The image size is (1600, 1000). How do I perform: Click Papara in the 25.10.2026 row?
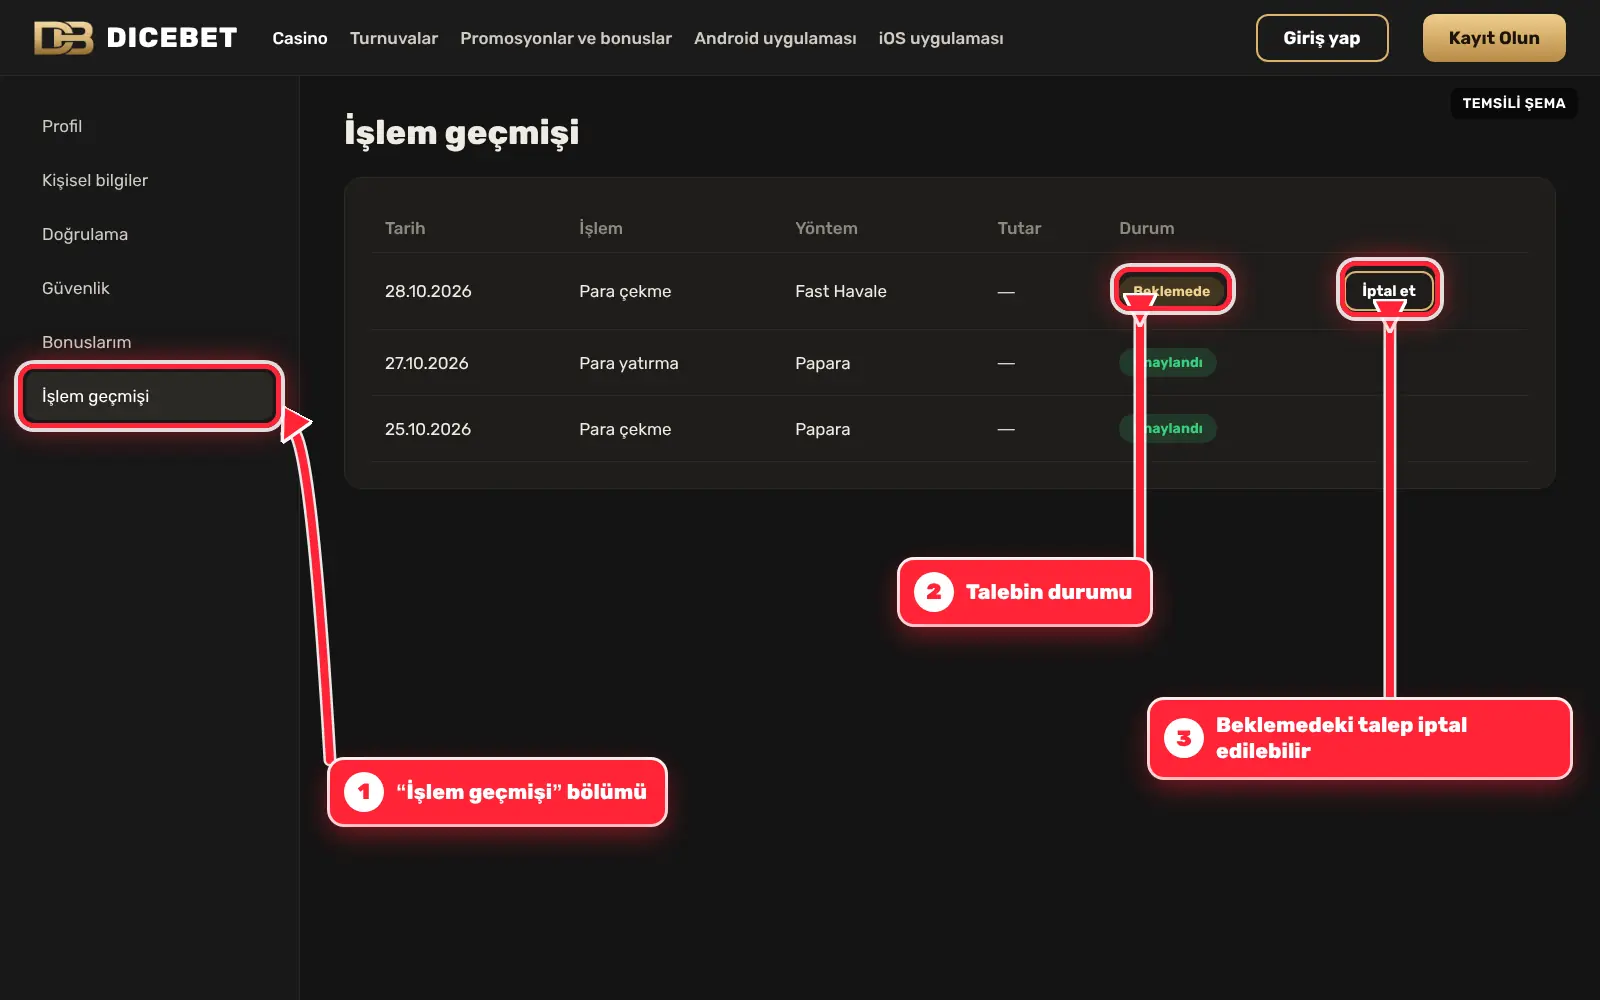tap(823, 429)
